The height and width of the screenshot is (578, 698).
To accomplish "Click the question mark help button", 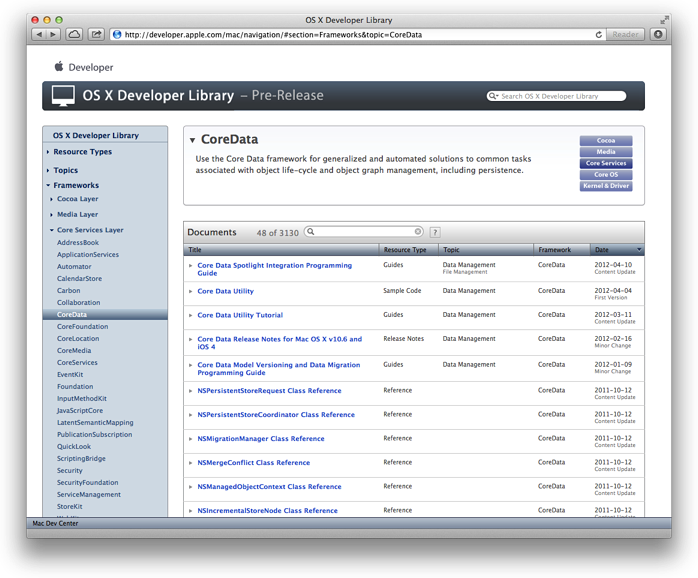I will click(x=435, y=232).
